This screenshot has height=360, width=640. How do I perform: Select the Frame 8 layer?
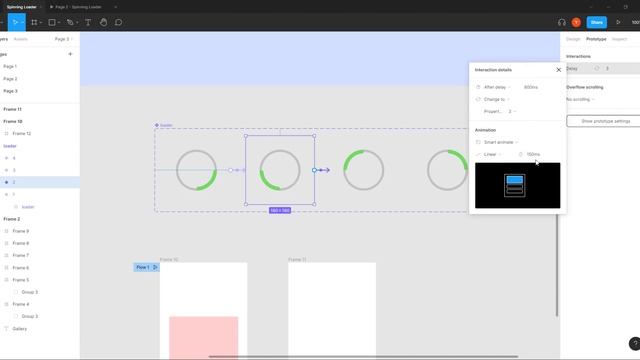(20, 243)
